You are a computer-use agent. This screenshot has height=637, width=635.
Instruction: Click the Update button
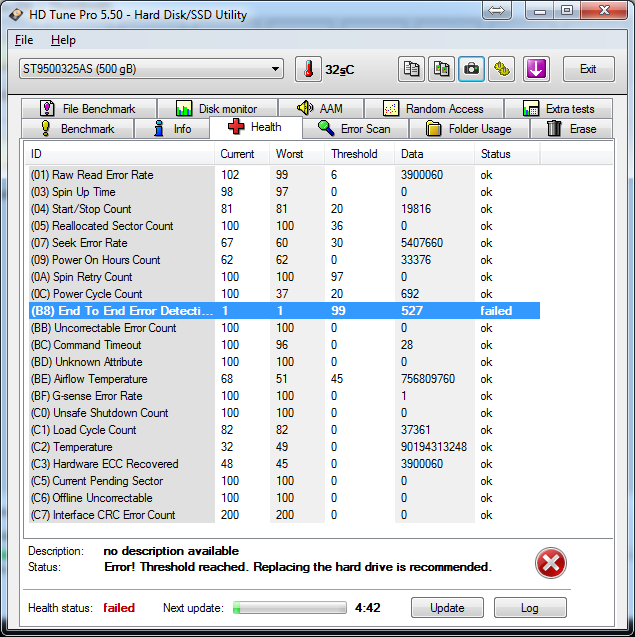coord(447,607)
